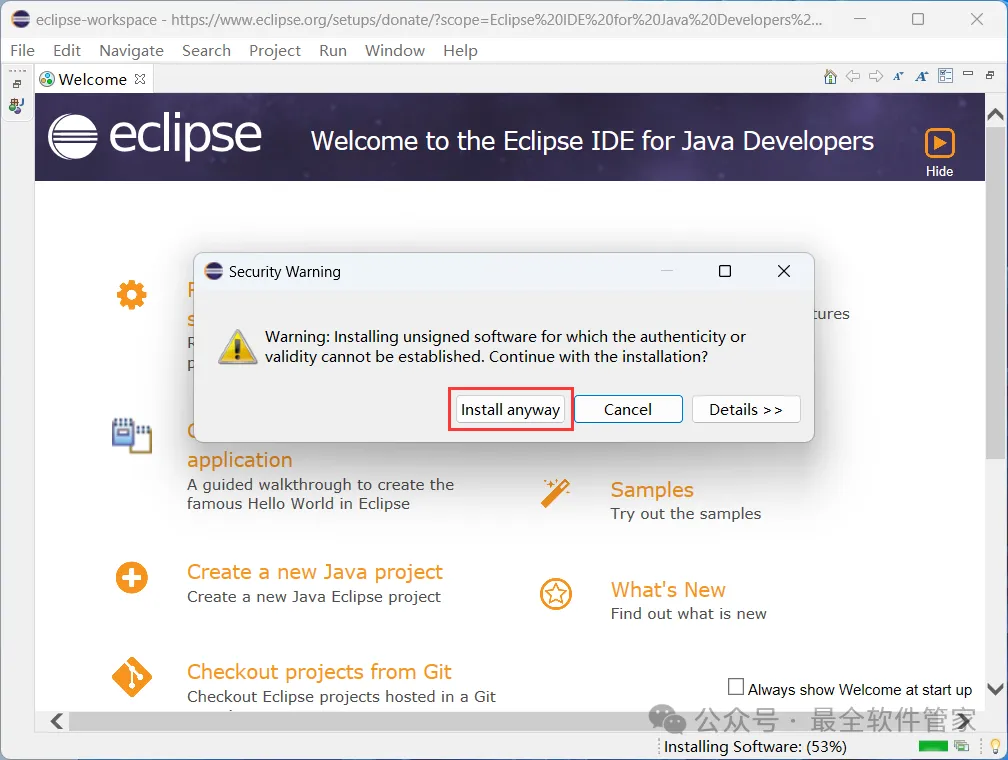1008x760 pixels.
Task: Open the What's New link
Action: pos(668,590)
